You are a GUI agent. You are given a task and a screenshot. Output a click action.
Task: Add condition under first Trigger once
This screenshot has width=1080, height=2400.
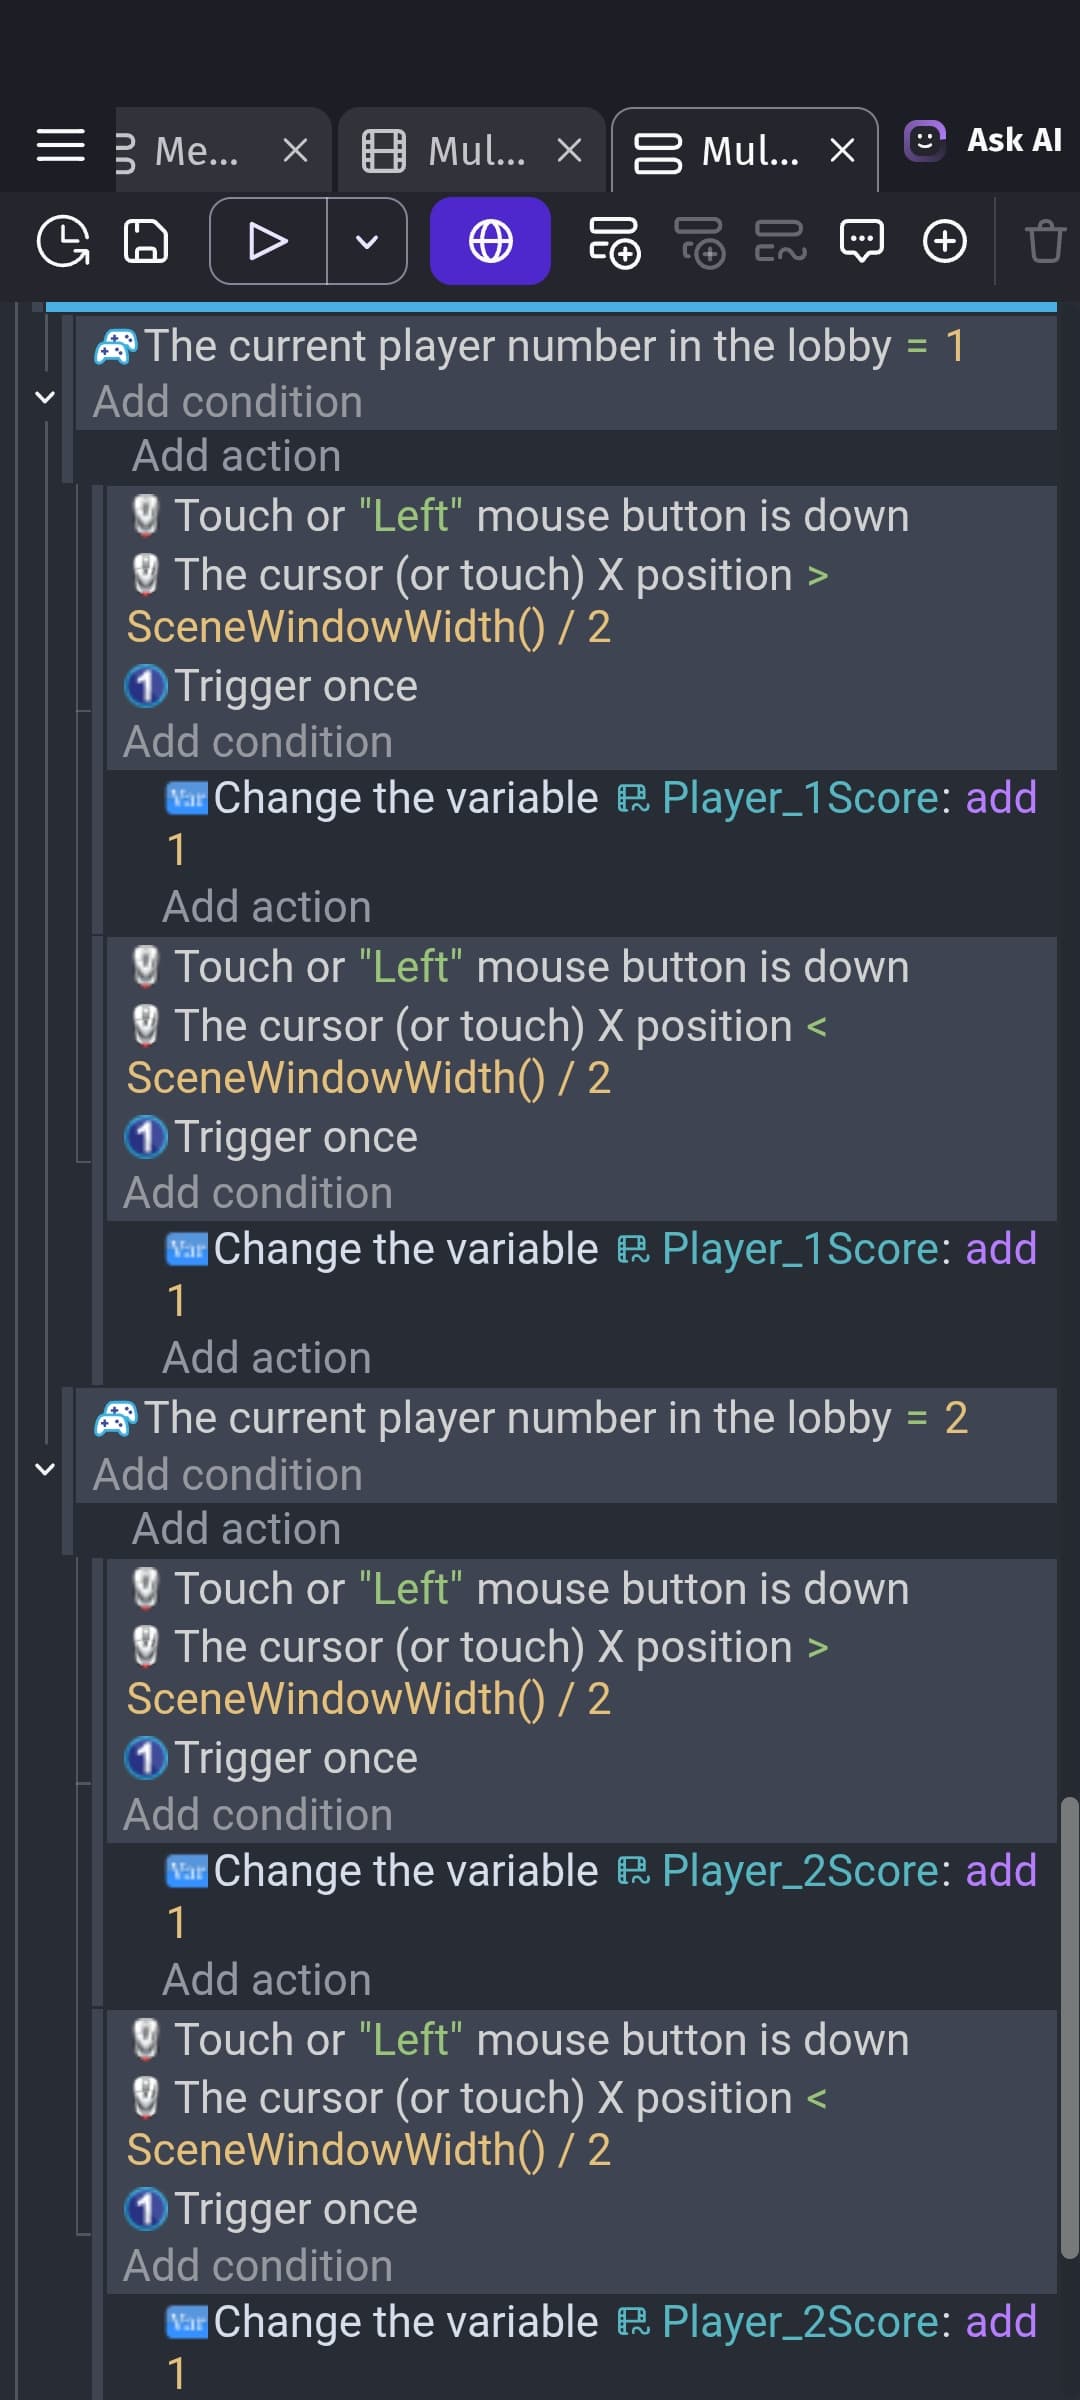[258, 742]
